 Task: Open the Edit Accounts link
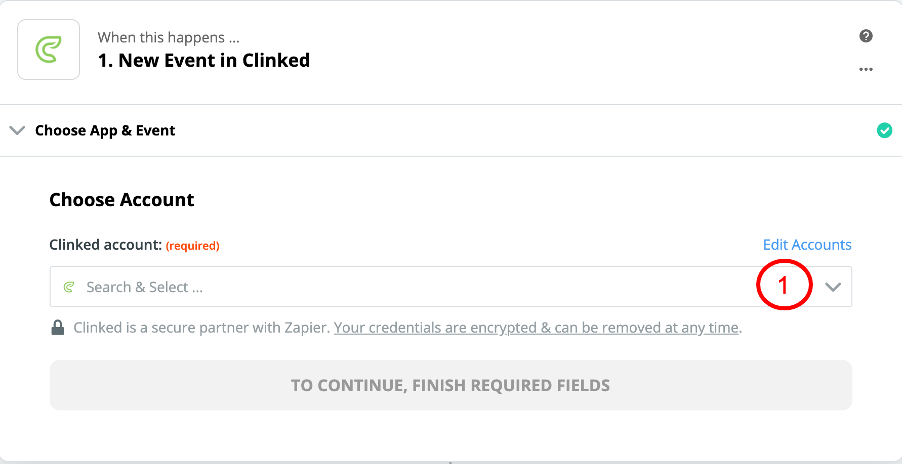click(807, 245)
